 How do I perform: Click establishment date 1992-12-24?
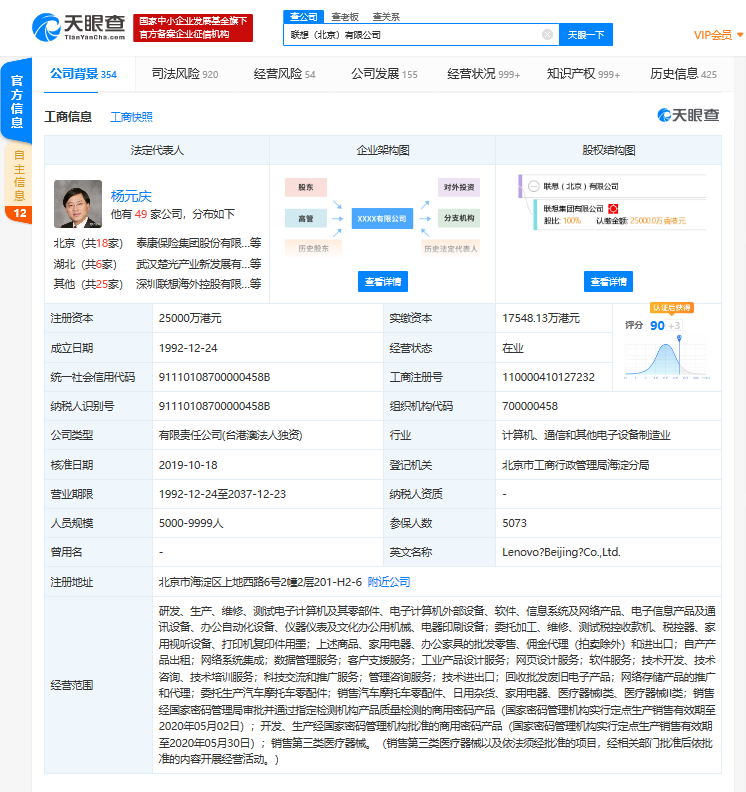(188, 348)
